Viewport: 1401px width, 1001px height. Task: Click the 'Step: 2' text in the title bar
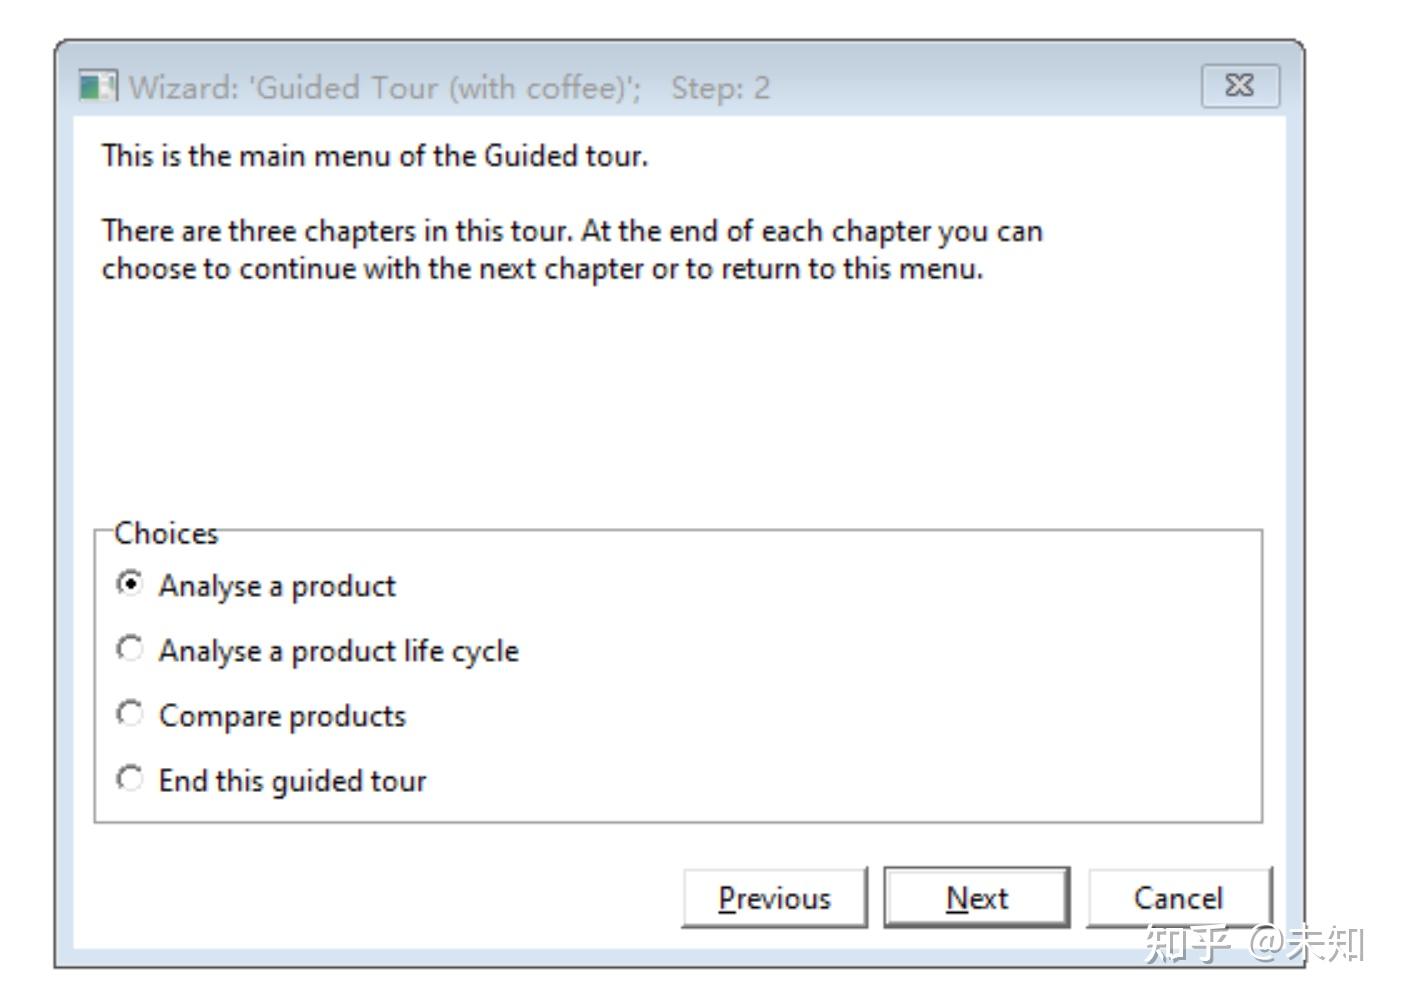click(720, 88)
